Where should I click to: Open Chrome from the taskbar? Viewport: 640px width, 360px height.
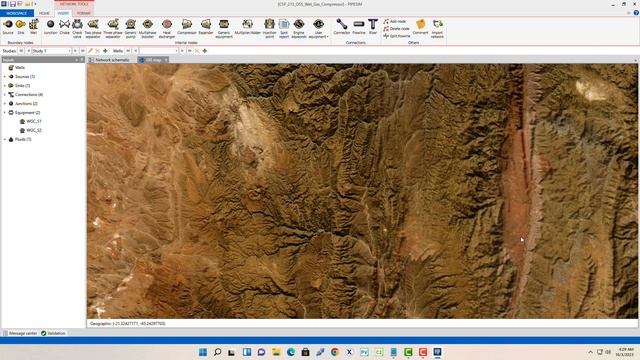click(x=335, y=352)
